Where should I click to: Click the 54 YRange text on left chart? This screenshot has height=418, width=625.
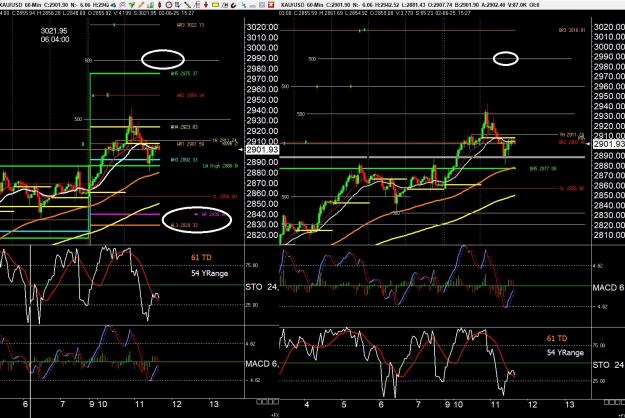click(x=210, y=273)
